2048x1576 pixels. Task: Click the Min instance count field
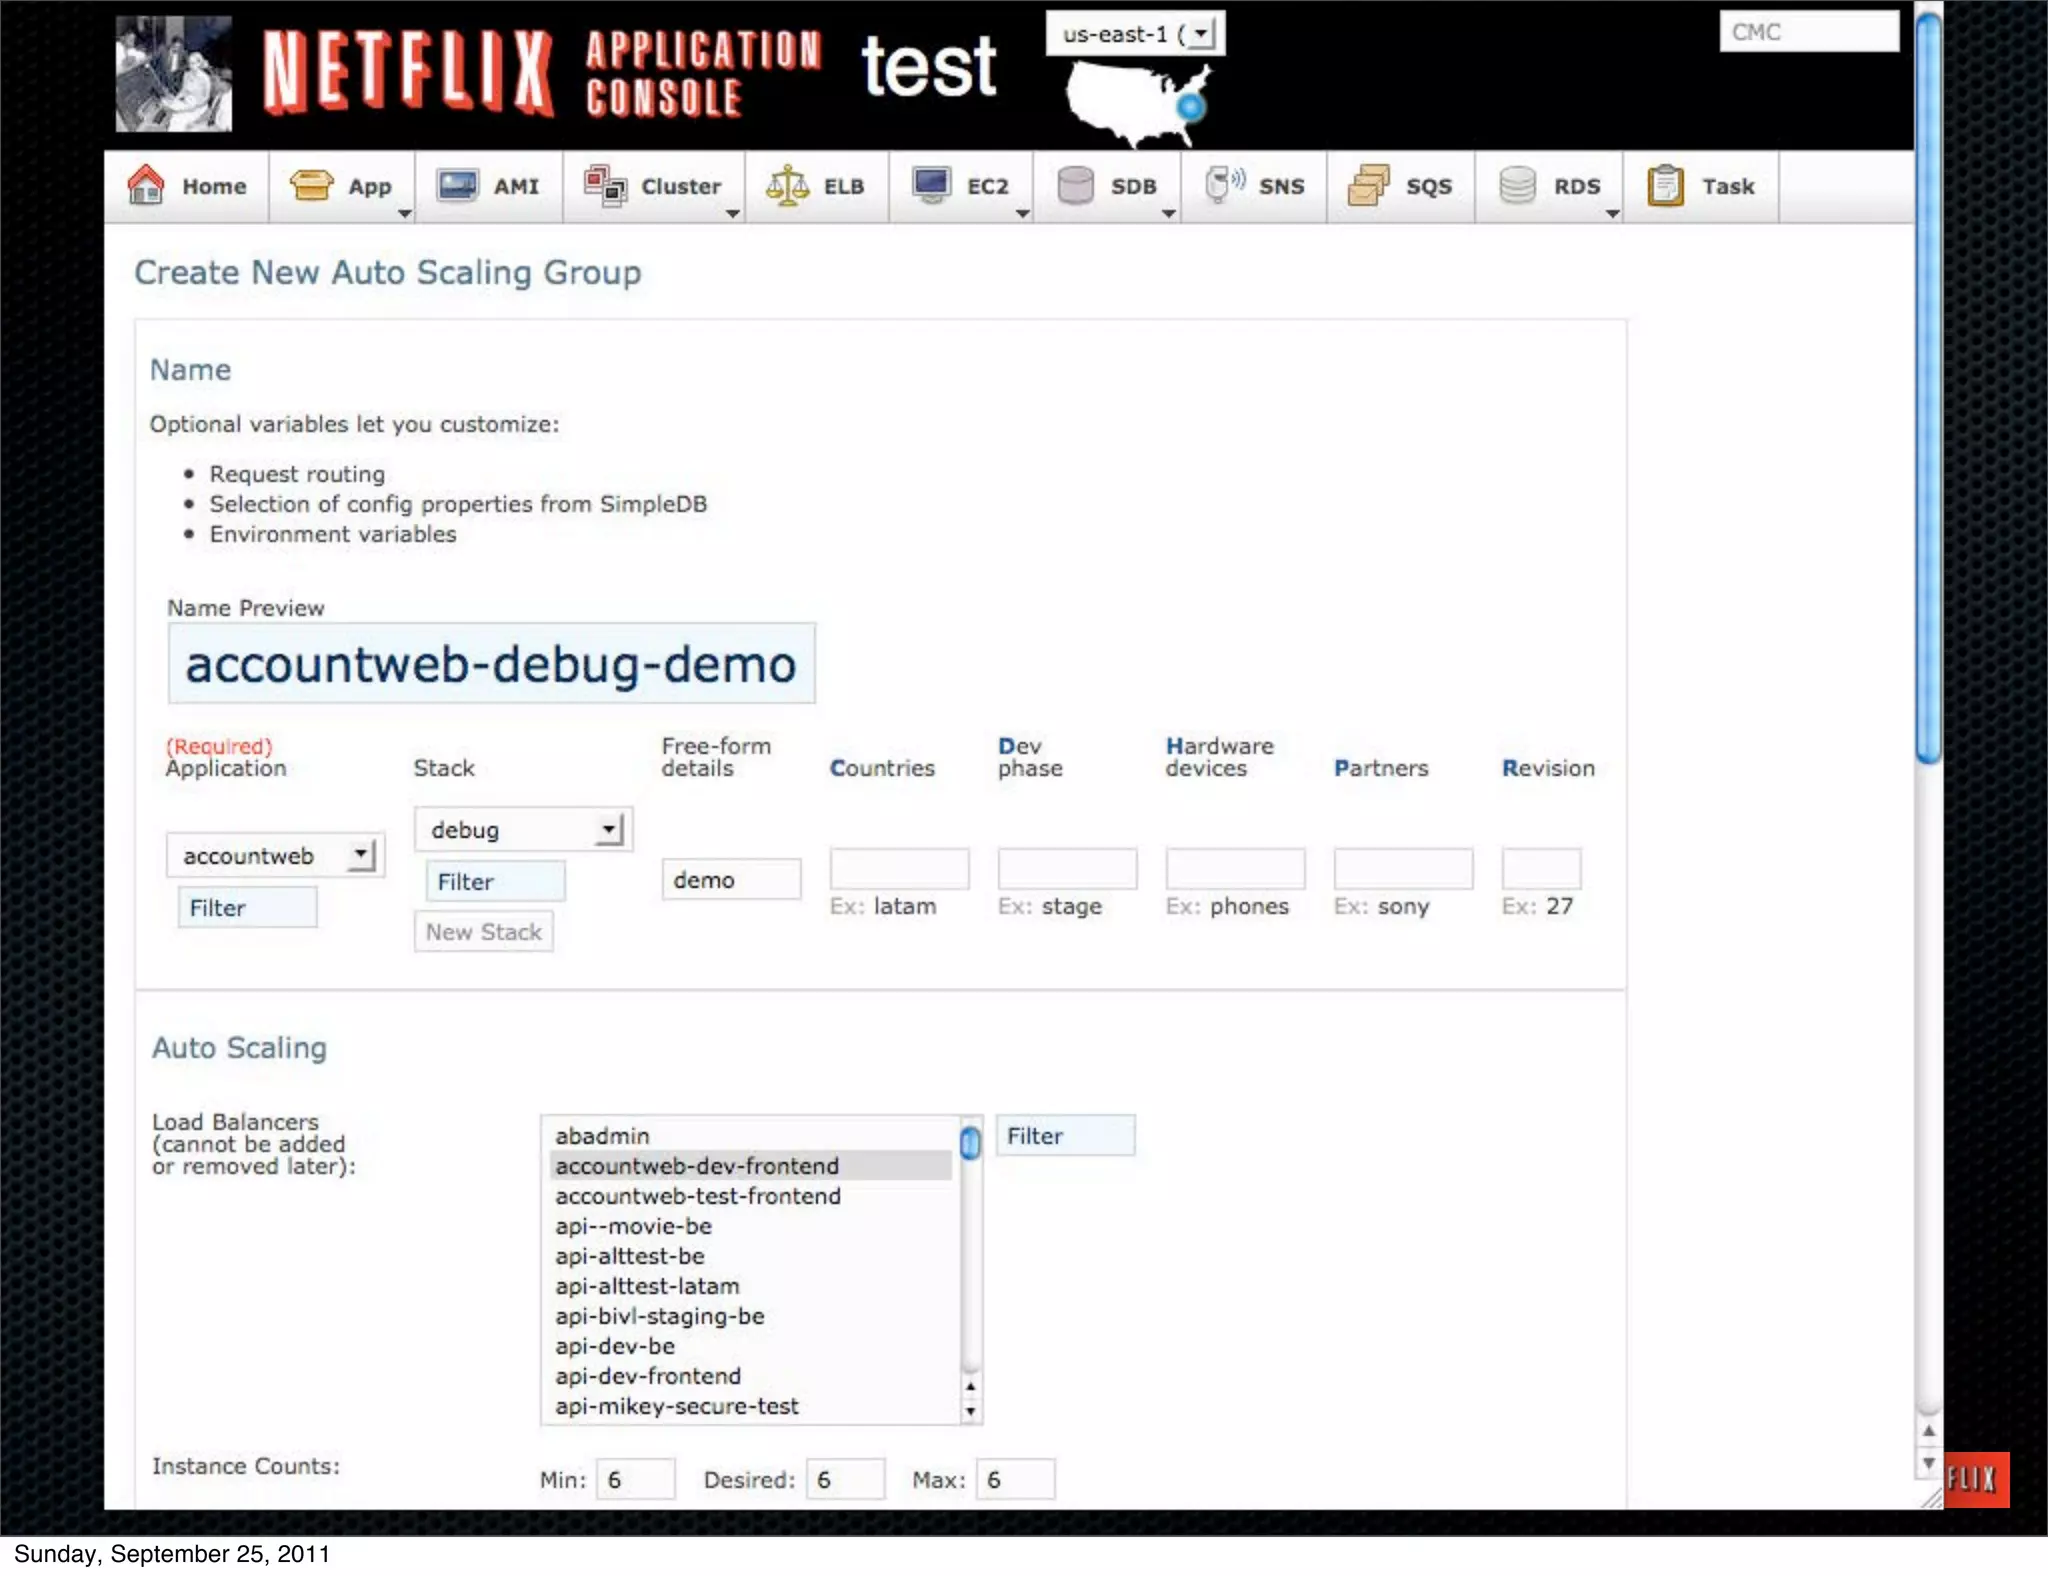[x=635, y=1479]
